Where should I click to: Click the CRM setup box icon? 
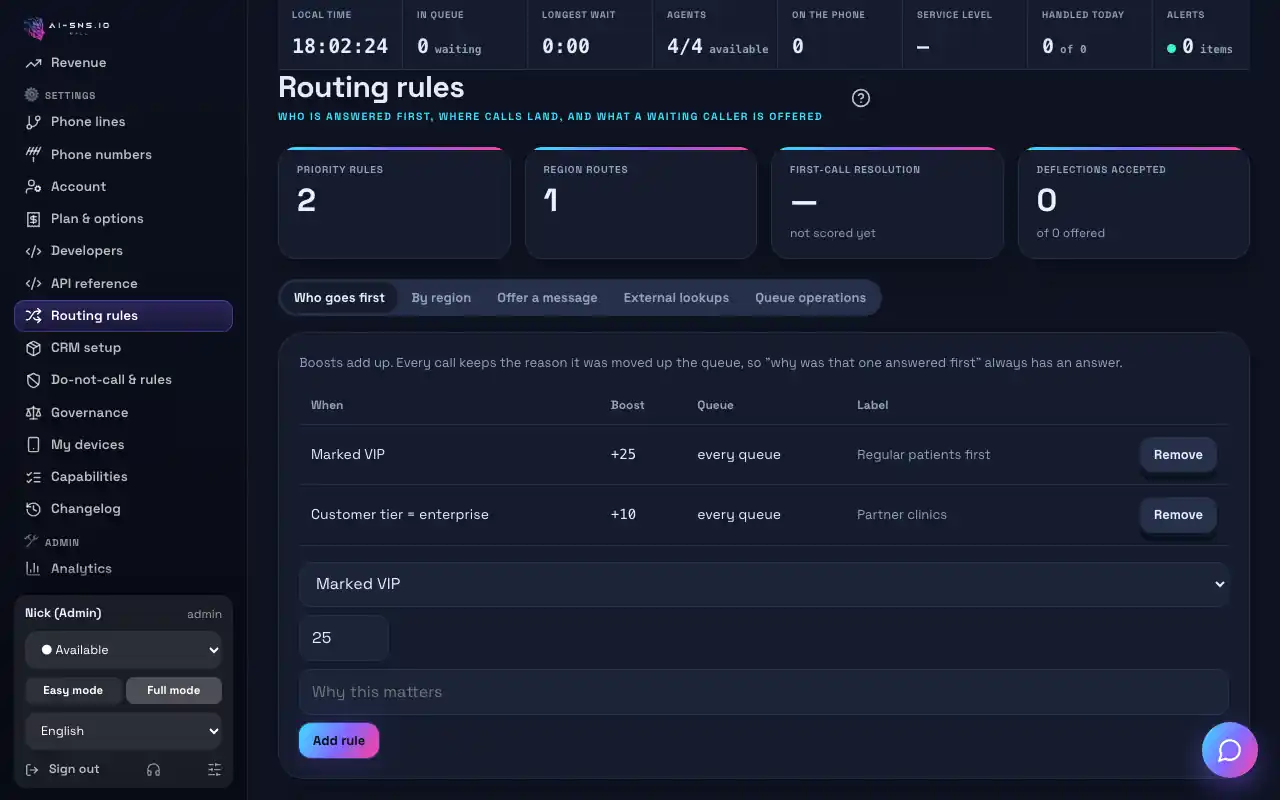[x=33, y=348]
